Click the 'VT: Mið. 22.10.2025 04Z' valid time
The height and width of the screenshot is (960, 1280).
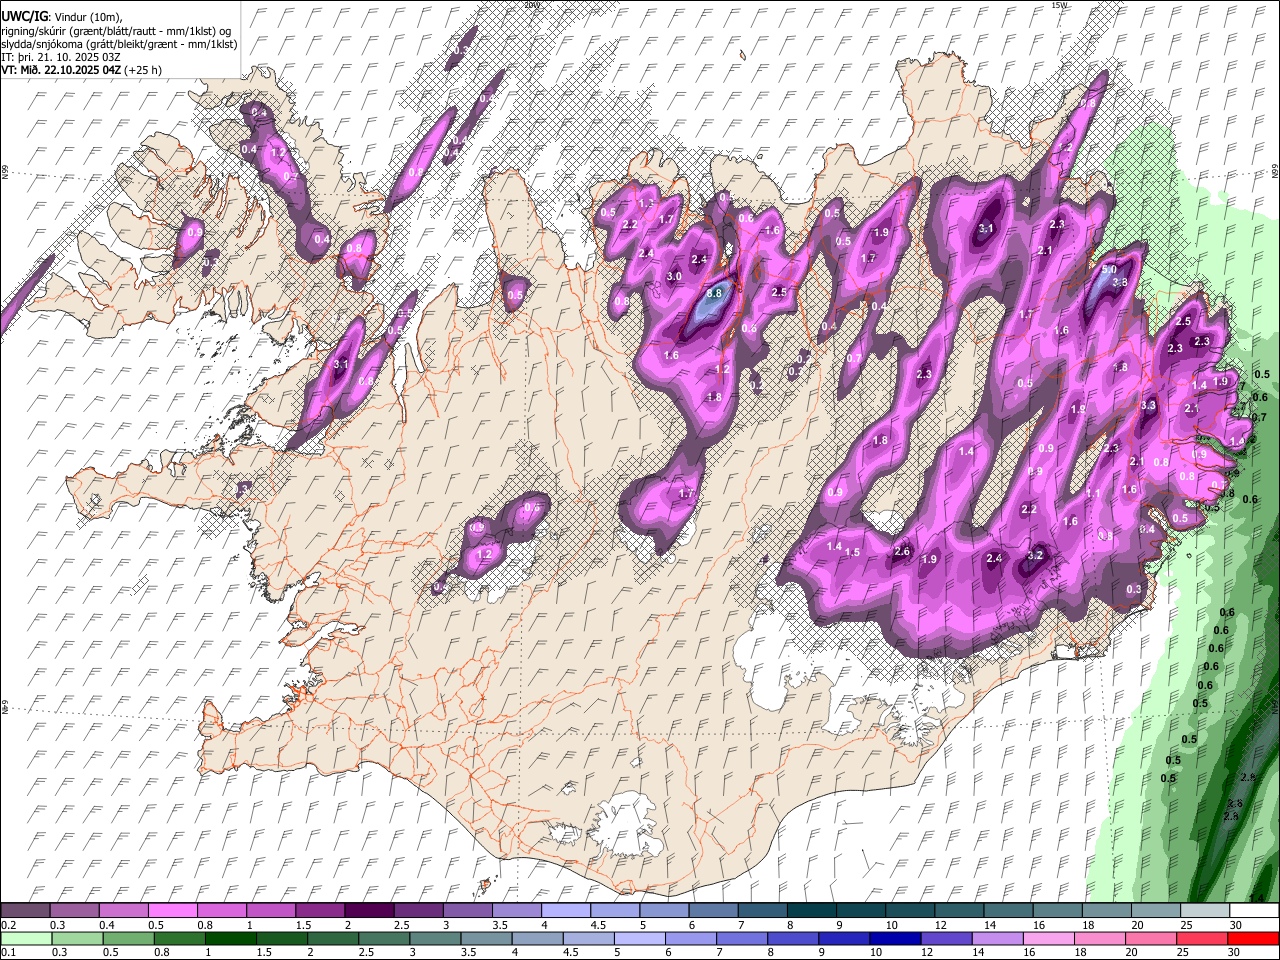tap(61, 70)
